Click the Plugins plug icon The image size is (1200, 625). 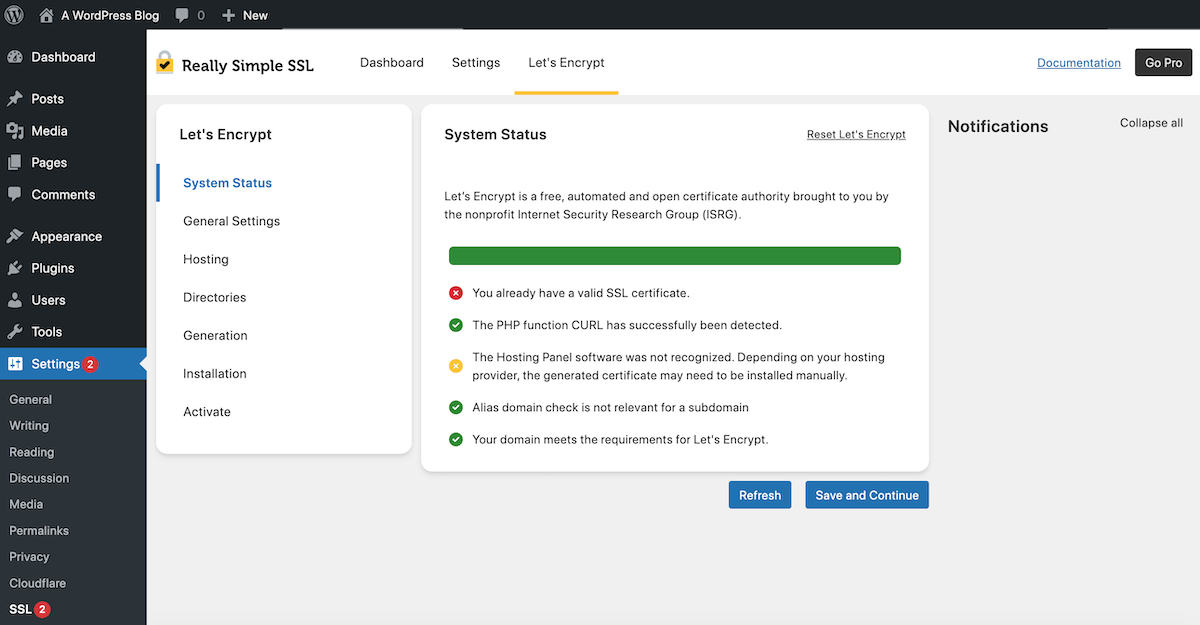pyautogui.click(x=15, y=269)
